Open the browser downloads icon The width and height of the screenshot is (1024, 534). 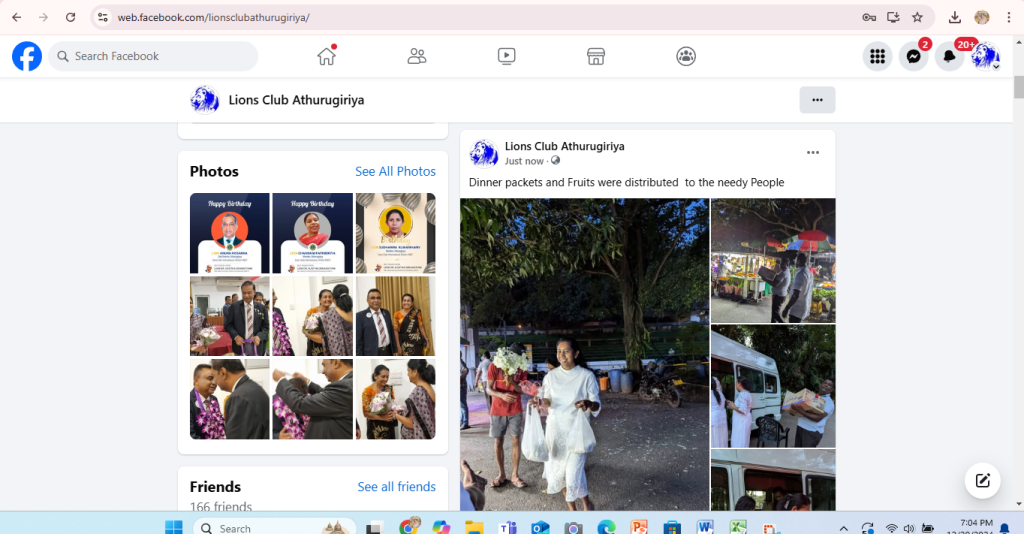click(x=955, y=18)
